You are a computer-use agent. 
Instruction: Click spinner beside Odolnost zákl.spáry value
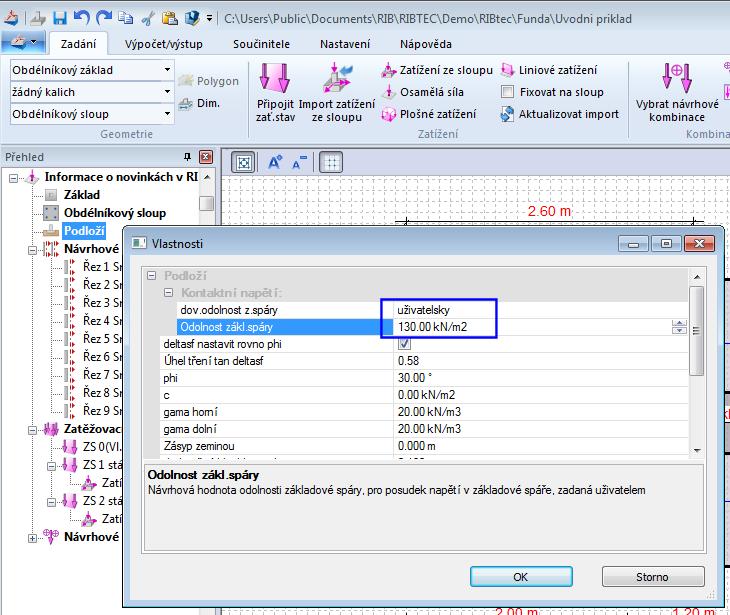(679, 327)
